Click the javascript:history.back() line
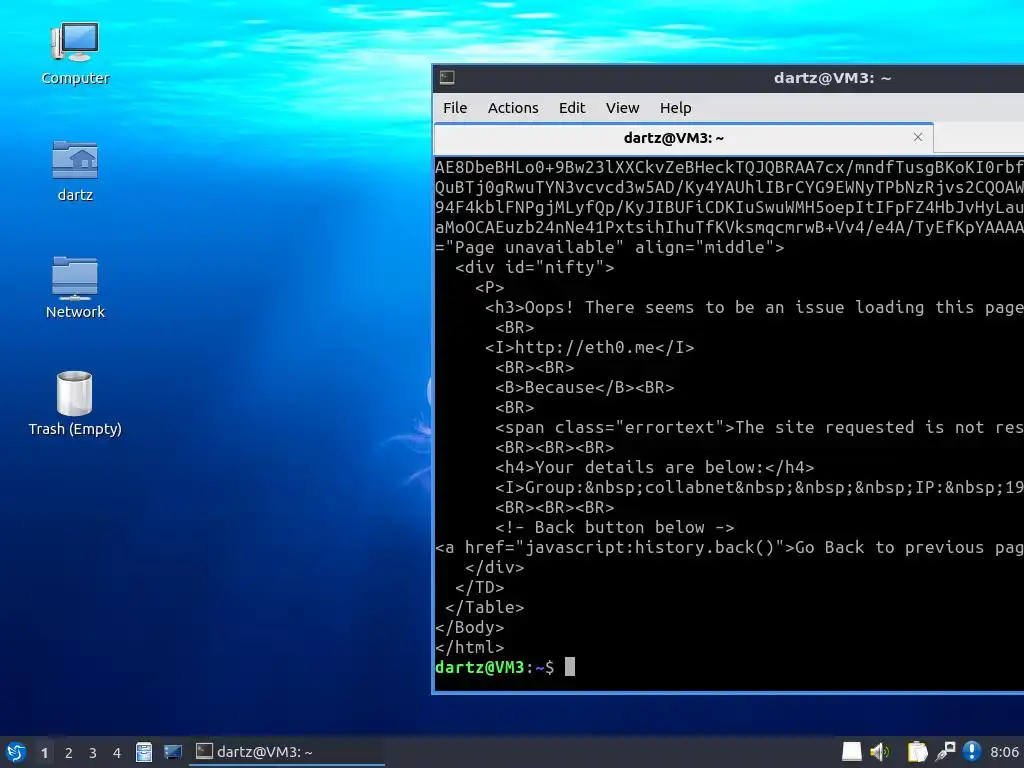The height and width of the screenshot is (768, 1024). tap(729, 547)
